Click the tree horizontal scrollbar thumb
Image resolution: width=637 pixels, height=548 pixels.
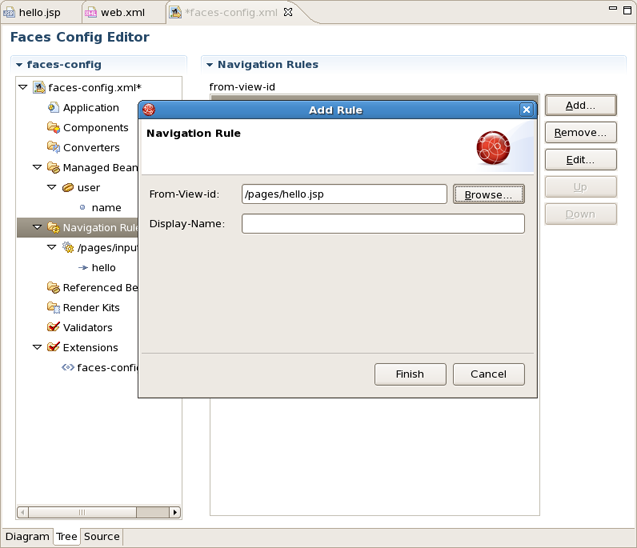click(82, 512)
